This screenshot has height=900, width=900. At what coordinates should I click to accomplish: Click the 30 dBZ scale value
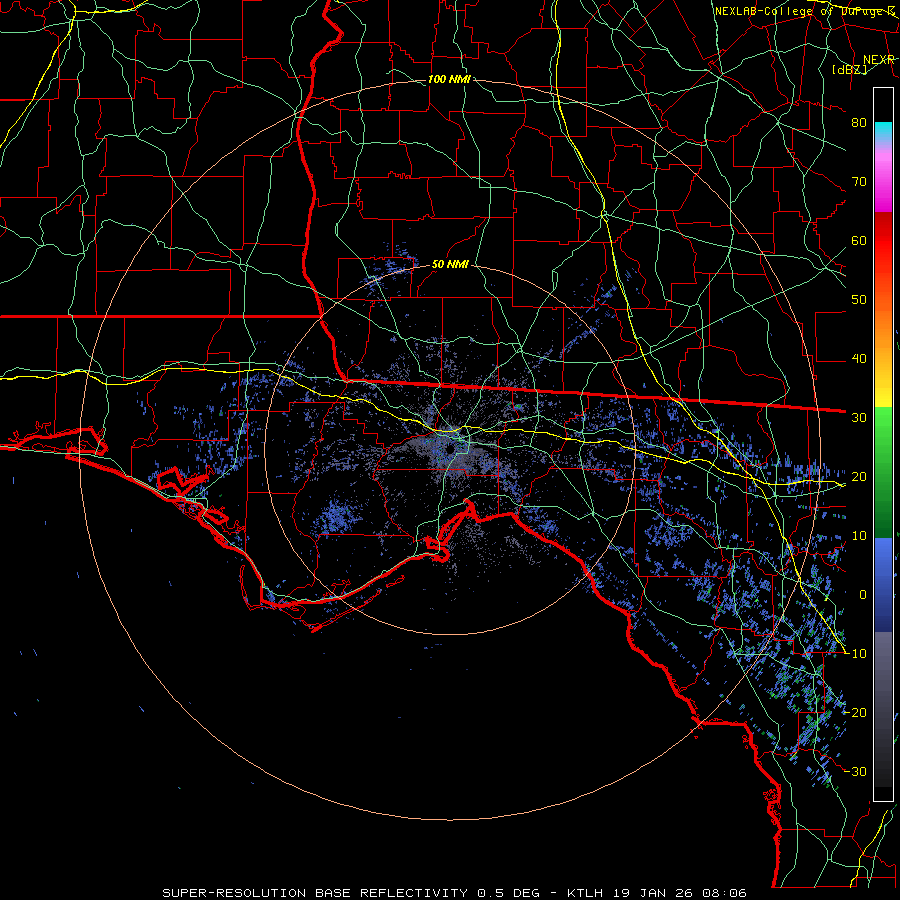pos(859,418)
